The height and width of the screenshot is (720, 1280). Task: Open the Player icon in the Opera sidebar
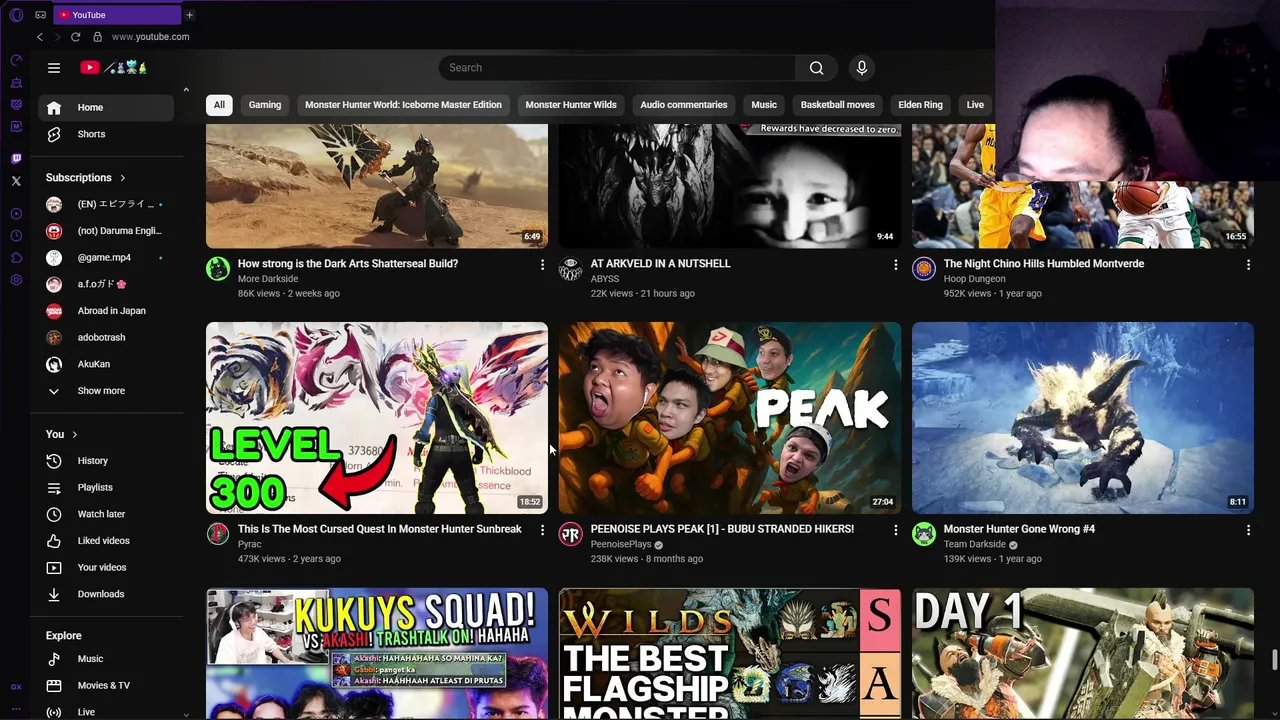[16, 214]
